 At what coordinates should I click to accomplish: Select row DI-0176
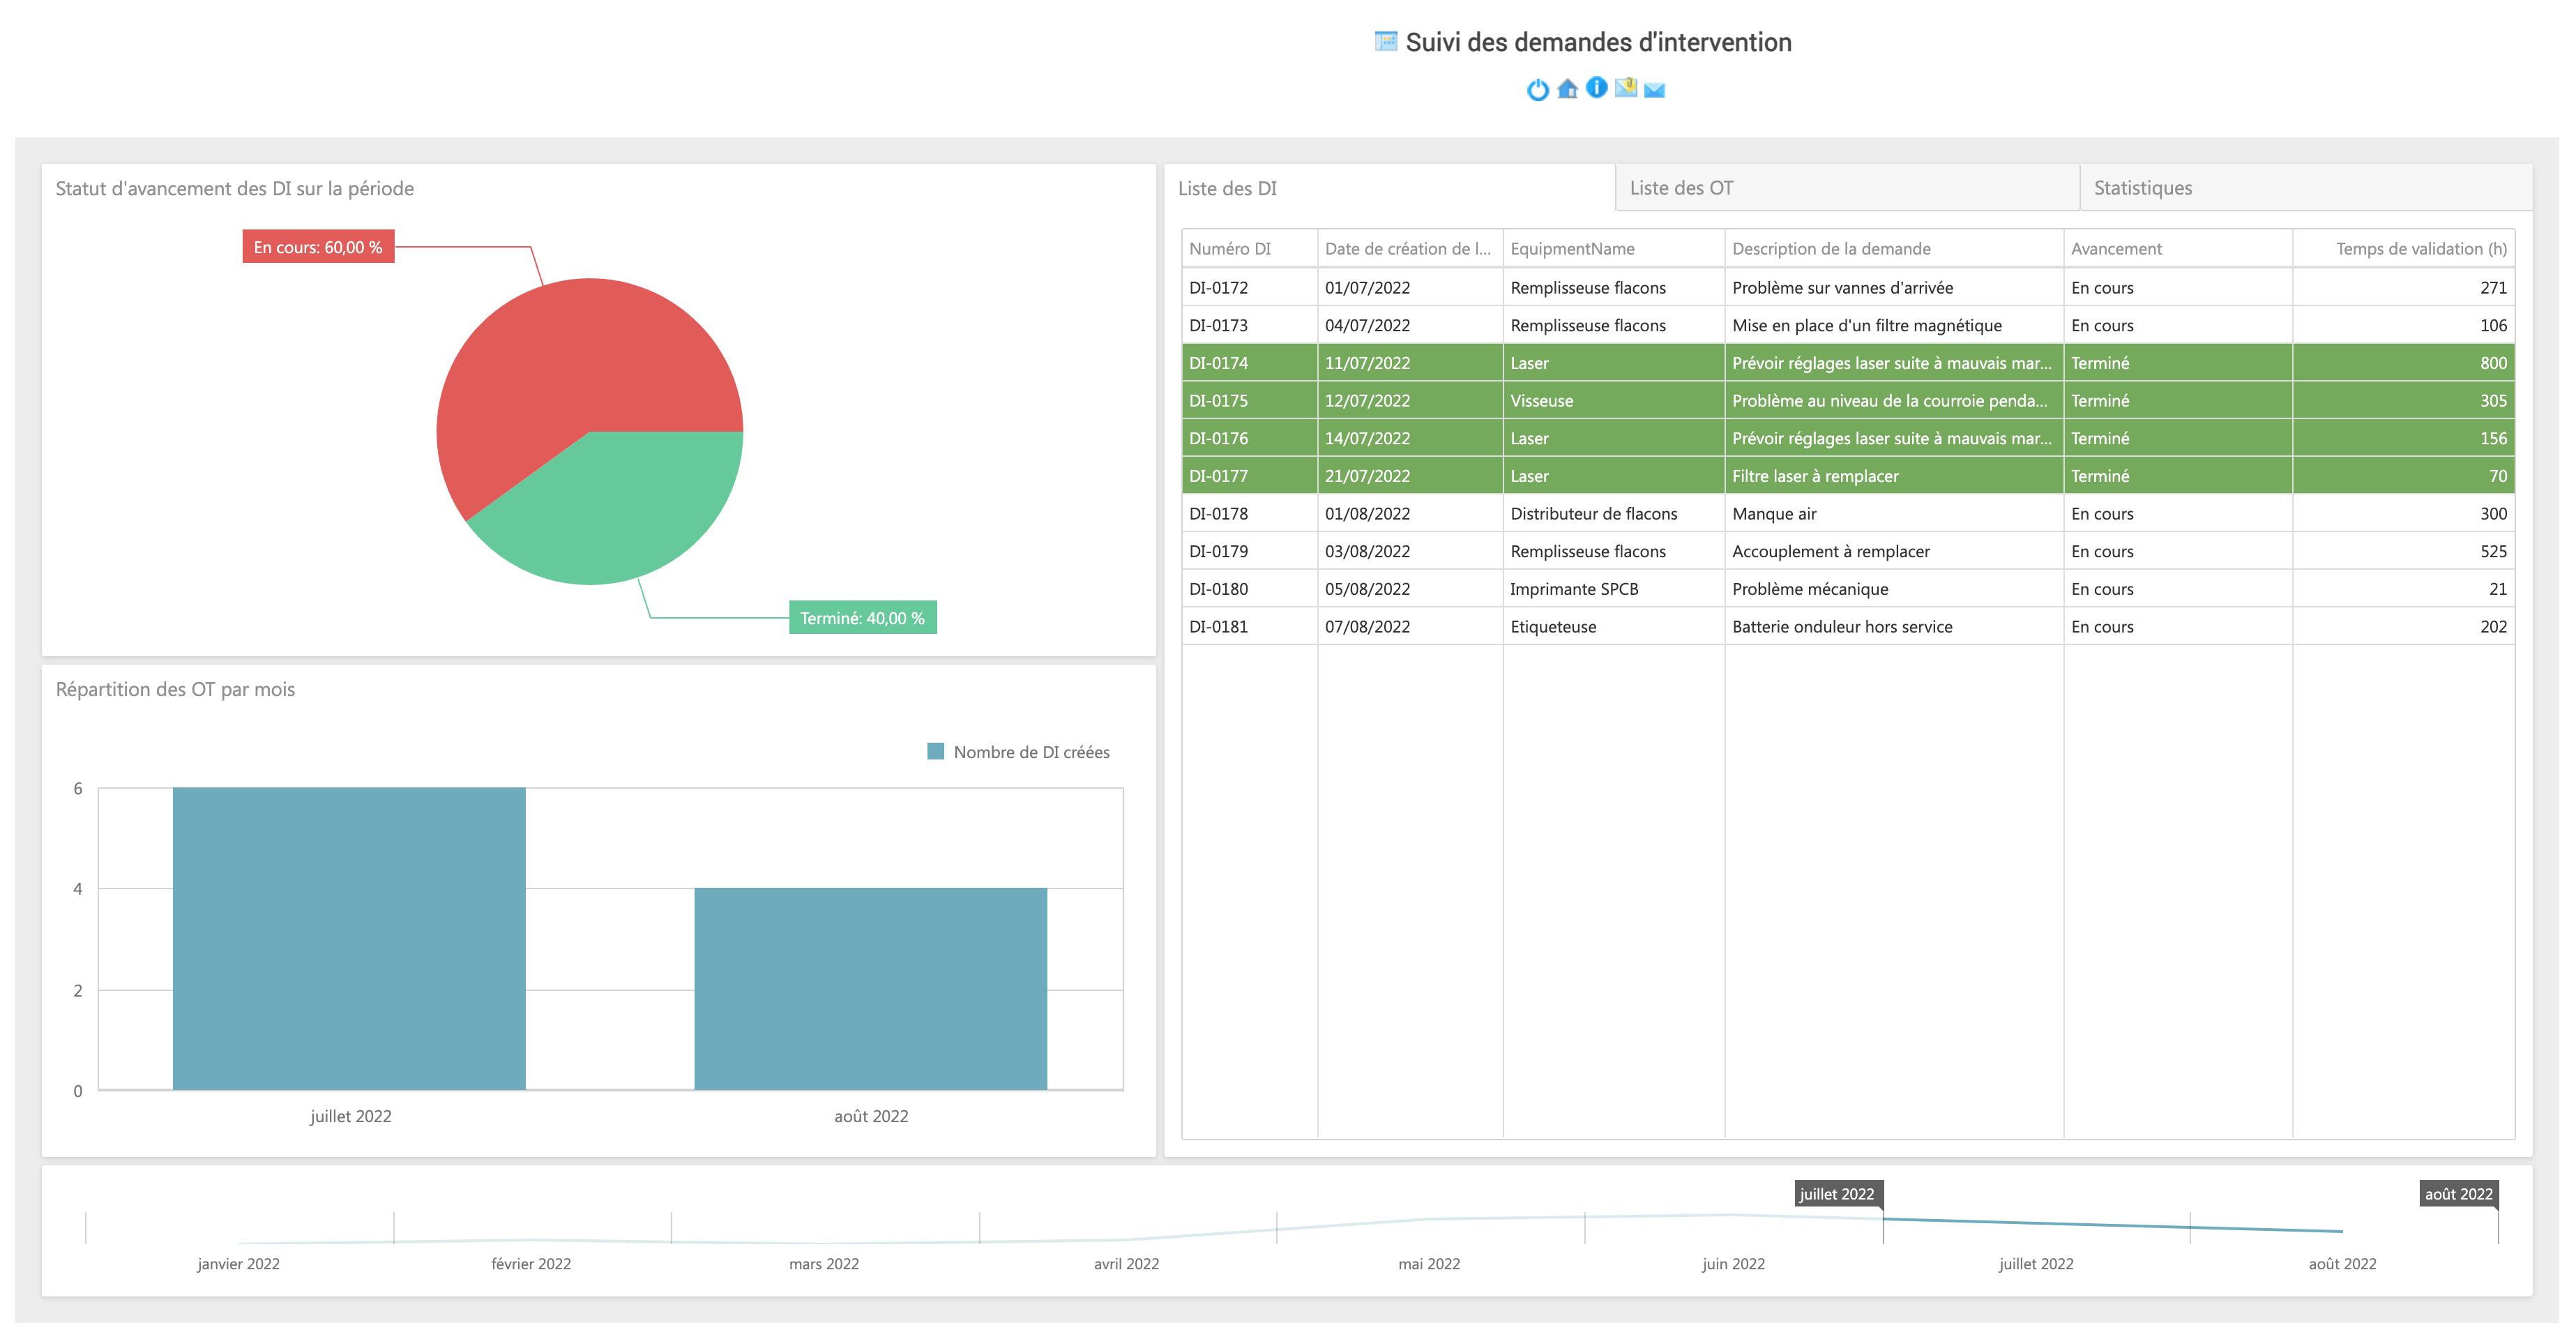(1848, 438)
